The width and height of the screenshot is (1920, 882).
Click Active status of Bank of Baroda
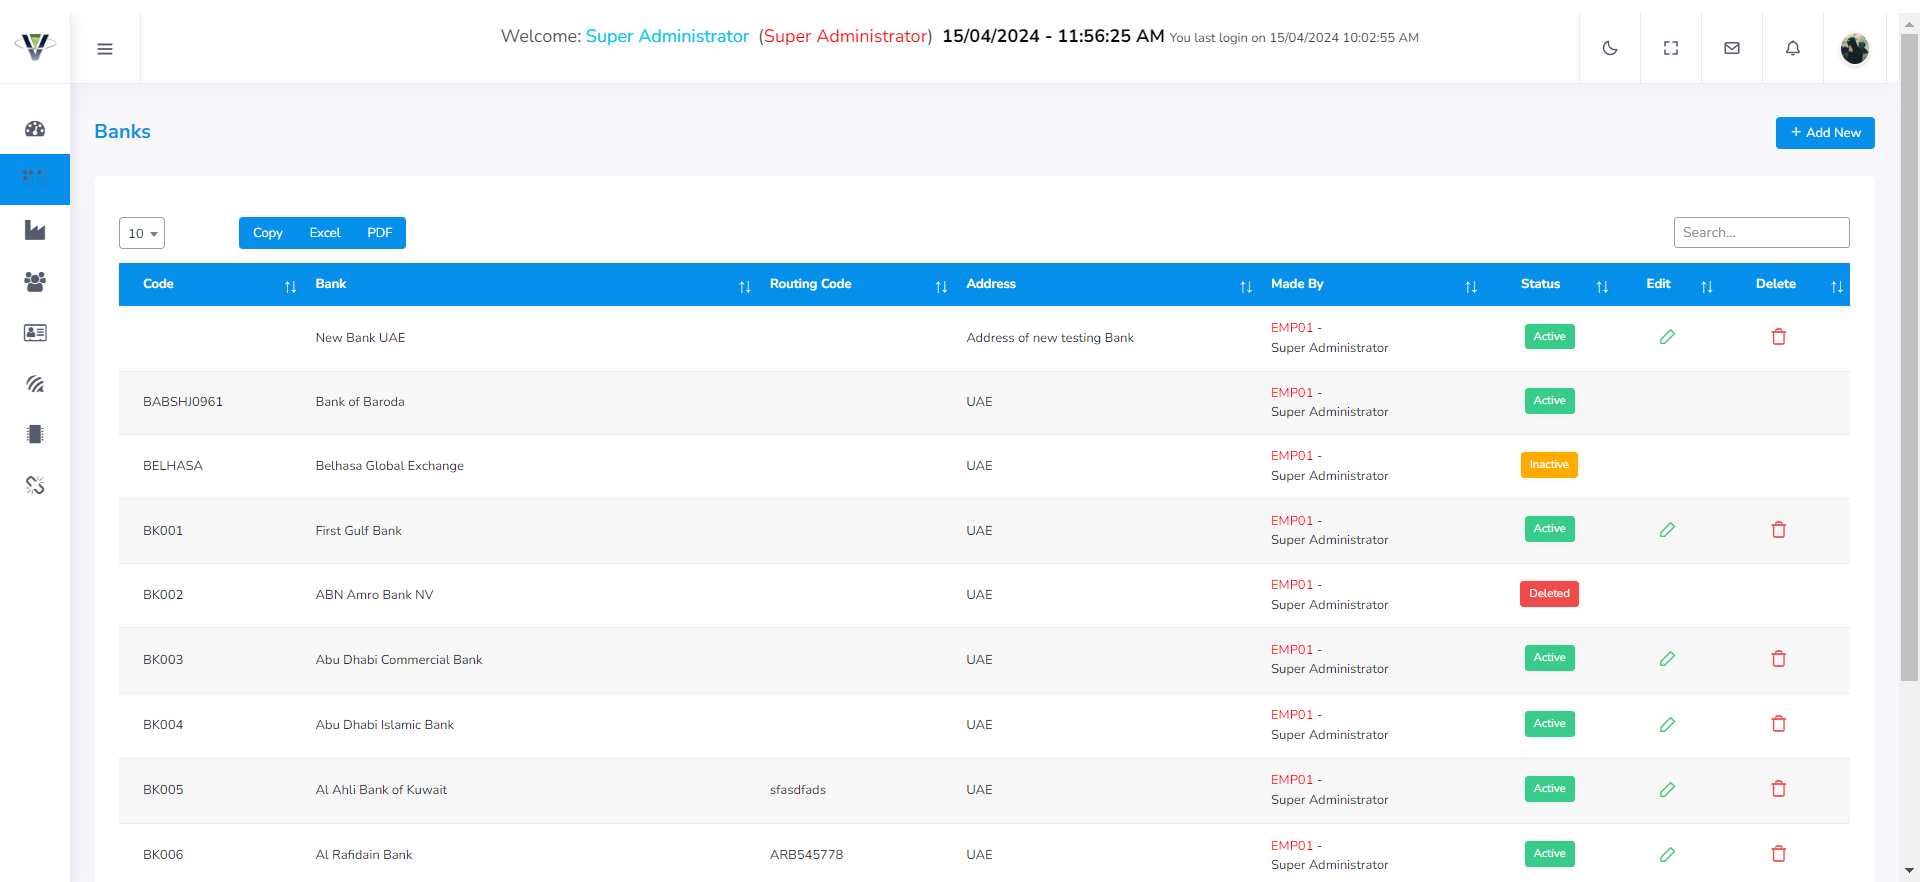pos(1550,401)
